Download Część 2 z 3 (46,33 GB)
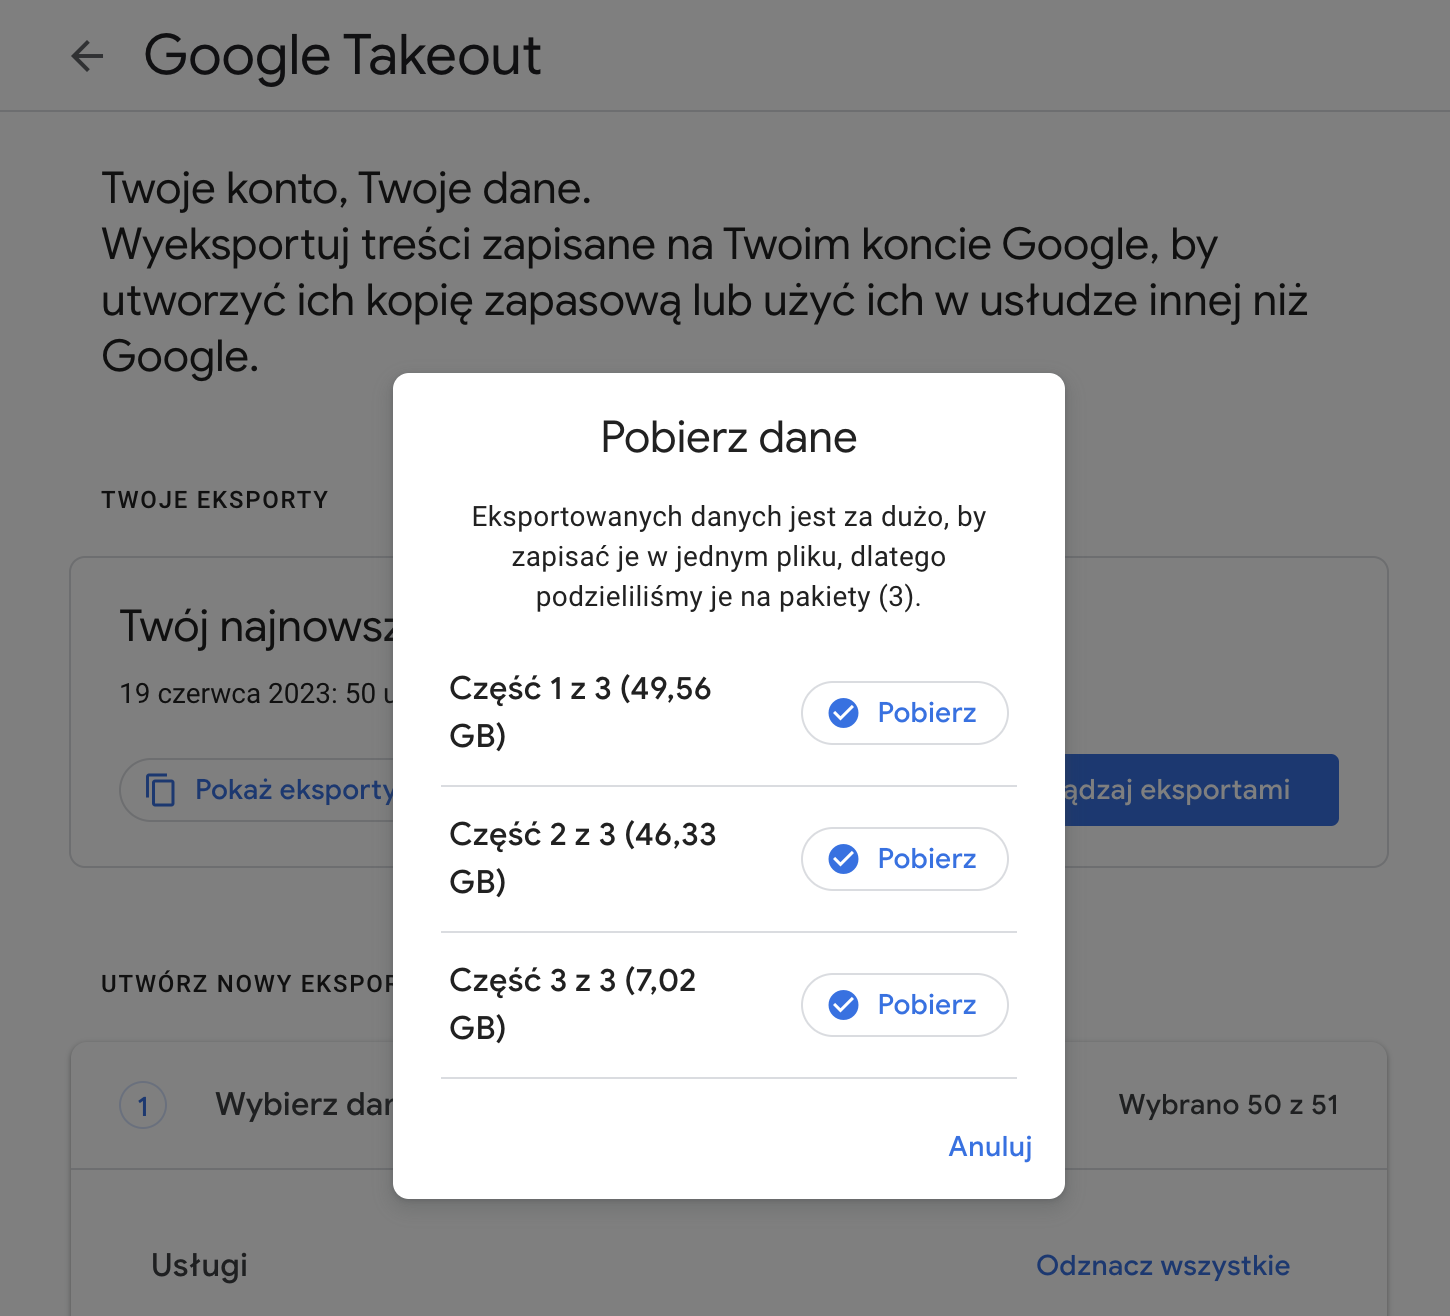The width and height of the screenshot is (1450, 1316). (904, 859)
